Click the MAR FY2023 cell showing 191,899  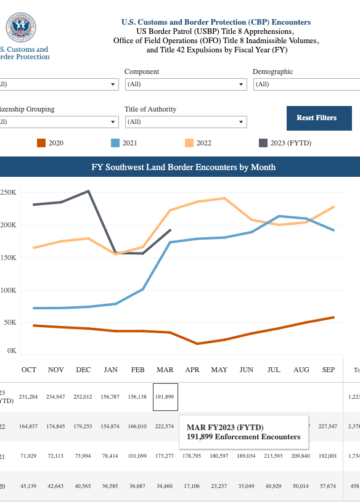[x=165, y=397]
